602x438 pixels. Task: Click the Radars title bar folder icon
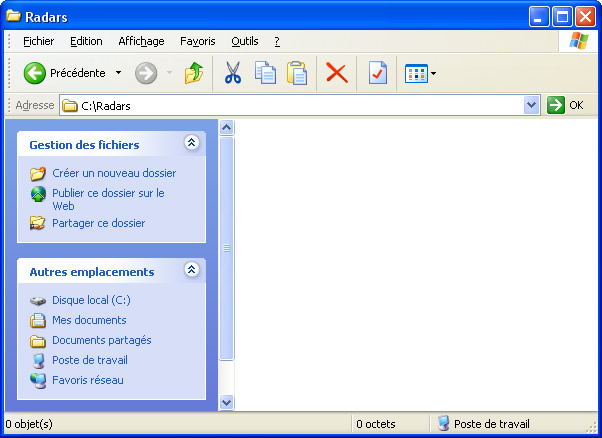coord(13,16)
